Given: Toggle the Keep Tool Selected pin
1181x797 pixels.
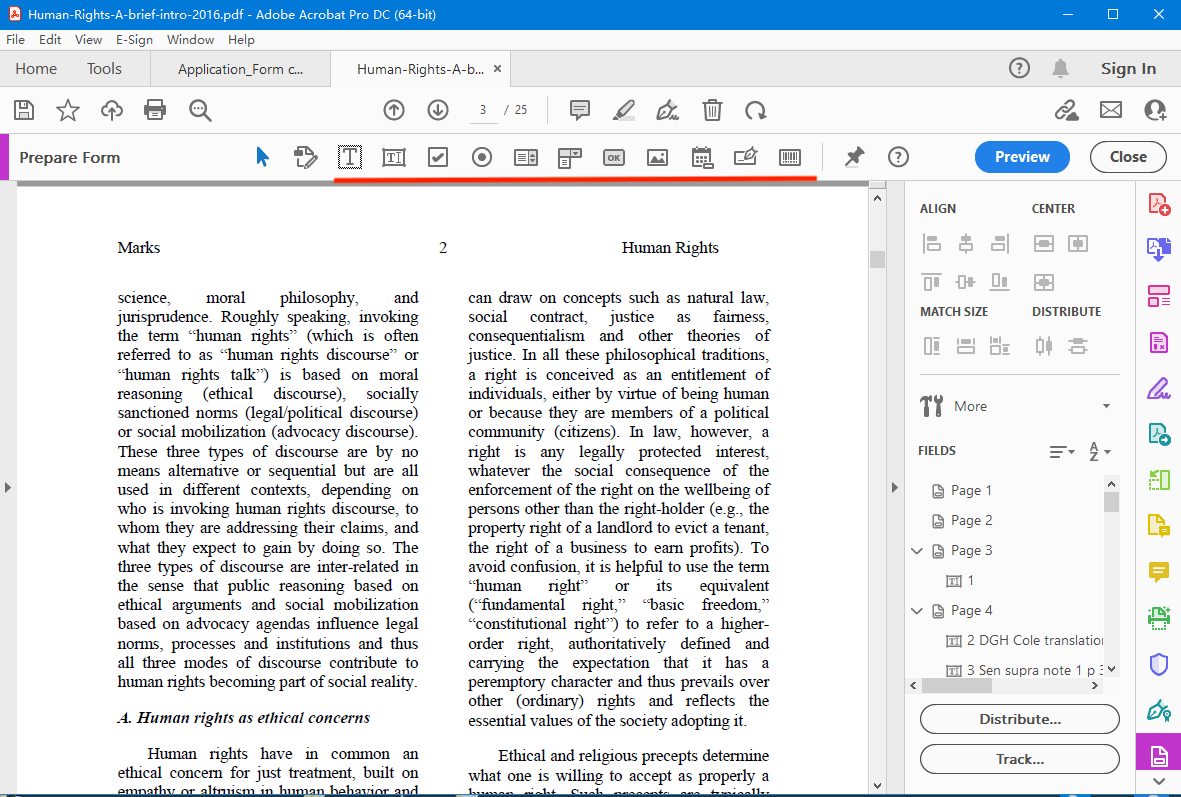Looking at the screenshot, I should pyautogui.click(x=853, y=157).
